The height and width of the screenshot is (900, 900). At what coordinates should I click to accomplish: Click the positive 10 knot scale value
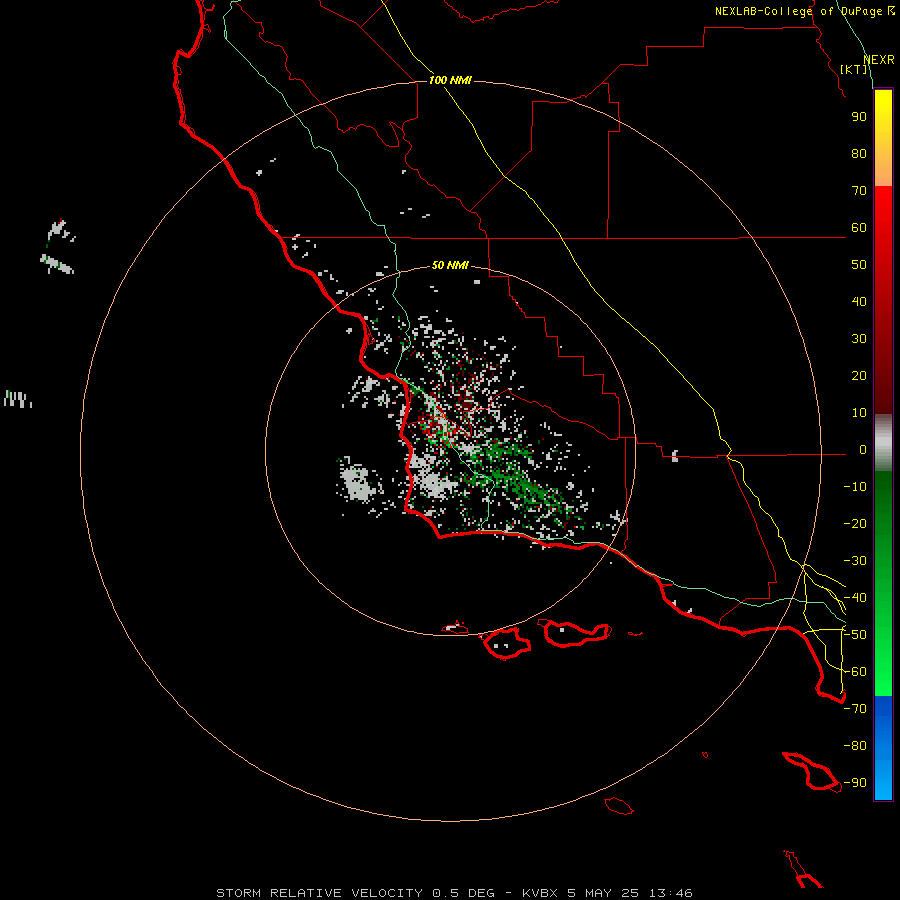tap(859, 413)
